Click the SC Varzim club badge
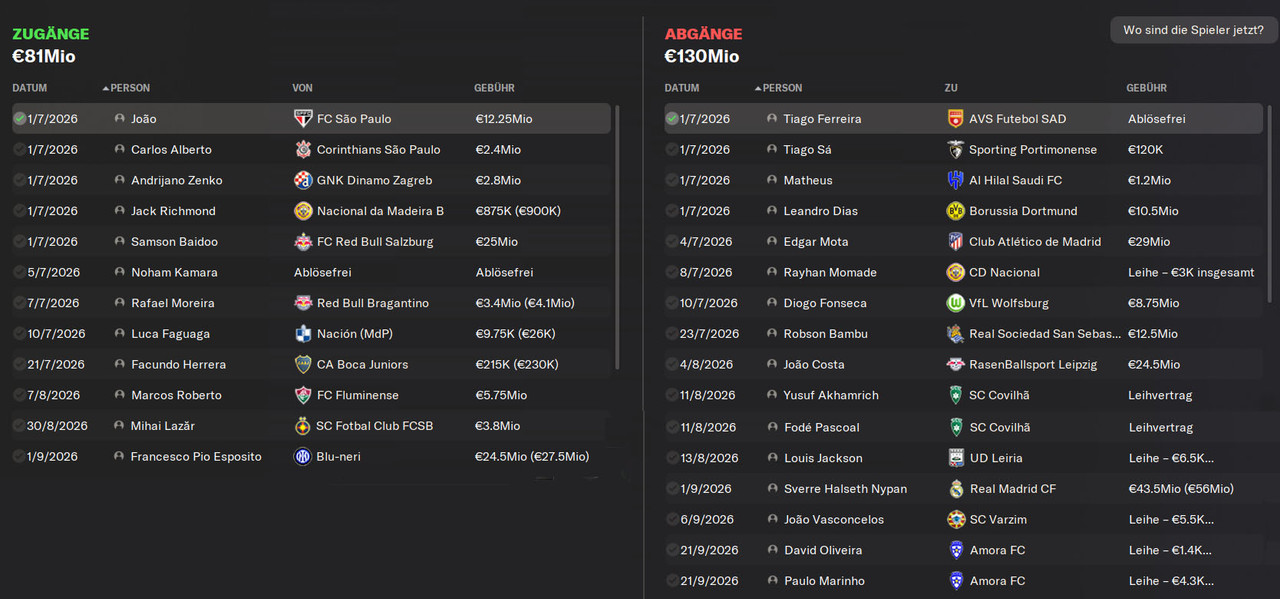The width and height of the screenshot is (1280, 599). 955,520
